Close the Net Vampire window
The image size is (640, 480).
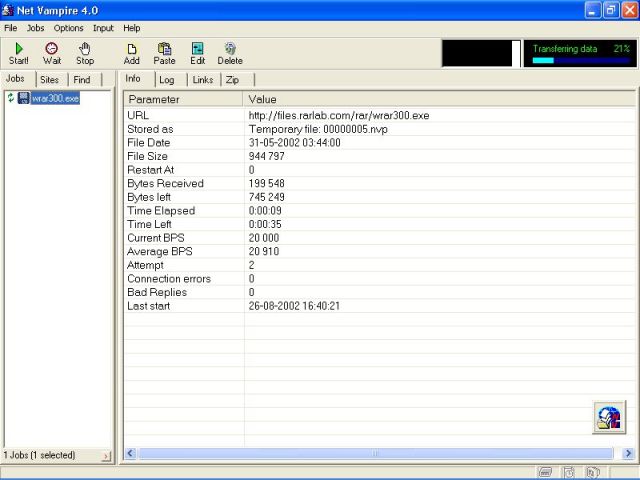629,10
